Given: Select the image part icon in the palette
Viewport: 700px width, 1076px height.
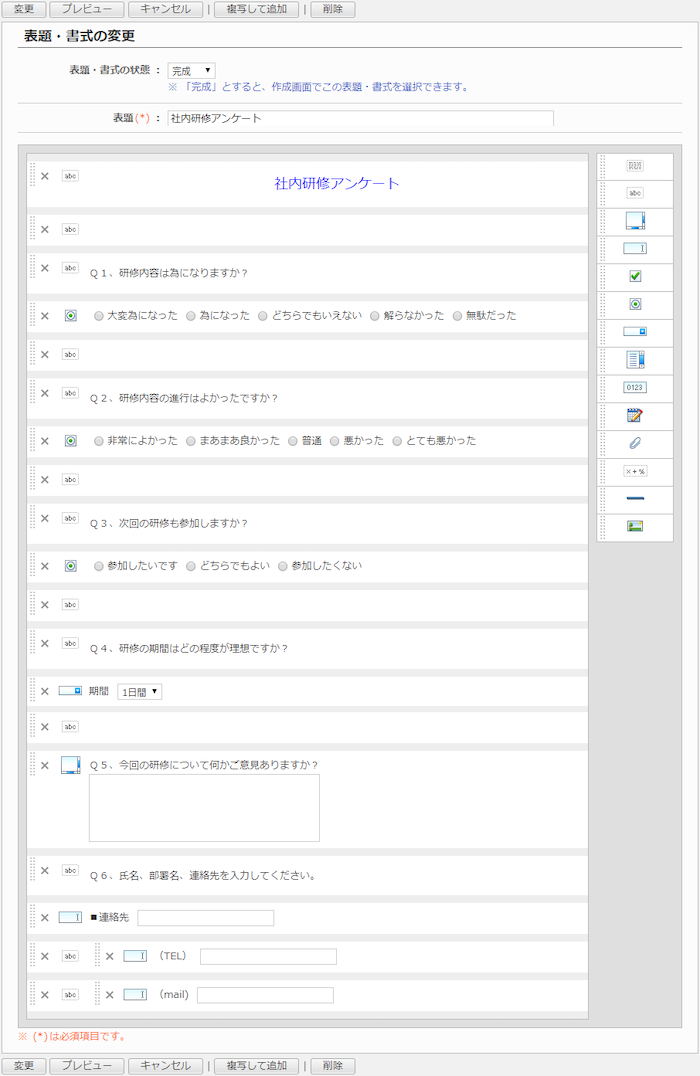Looking at the screenshot, I should [x=635, y=526].
